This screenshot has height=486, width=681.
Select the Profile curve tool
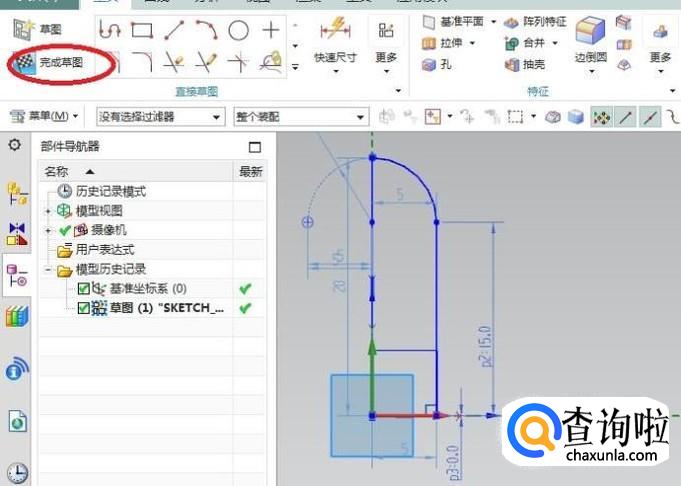109,30
